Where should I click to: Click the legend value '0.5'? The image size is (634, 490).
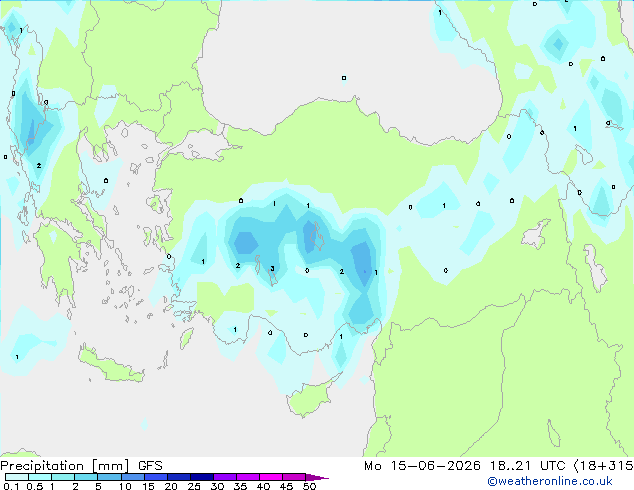(x=34, y=486)
